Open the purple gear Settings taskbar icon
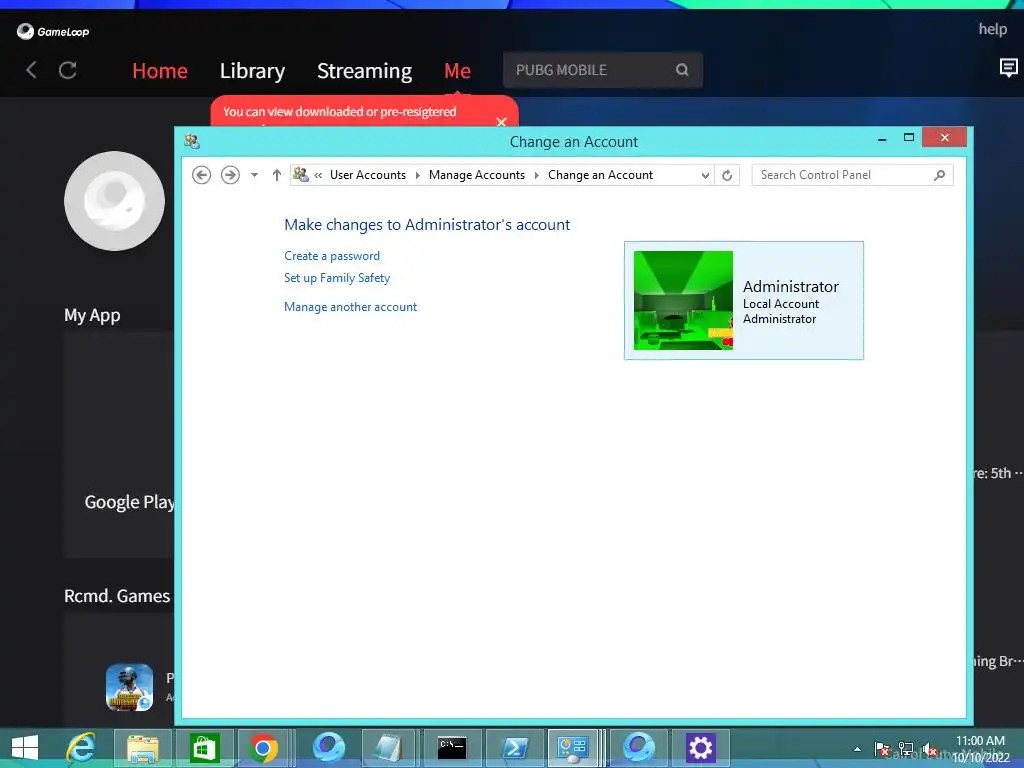The height and width of the screenshot is (768, 1024). click(700, 748)
